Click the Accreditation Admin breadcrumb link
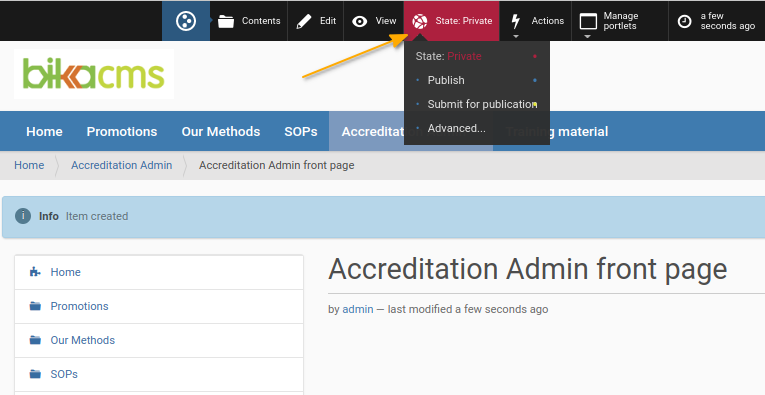This screenshot has height=395, width=765. coord(121,165)
